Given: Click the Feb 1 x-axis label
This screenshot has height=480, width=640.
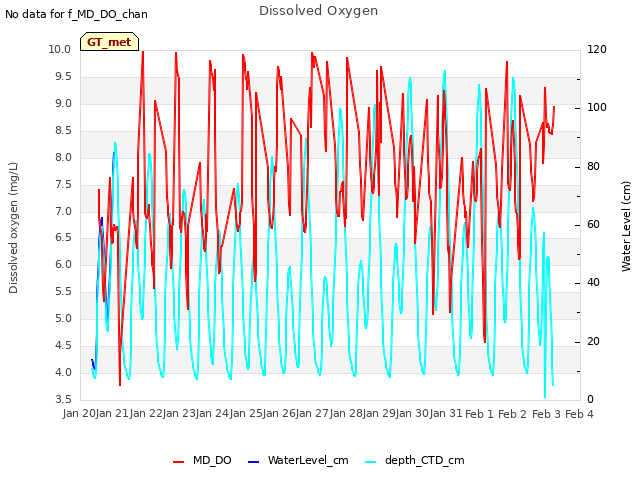Looking at the screenshot, I should pyautogui.click(x=479, y=414).
